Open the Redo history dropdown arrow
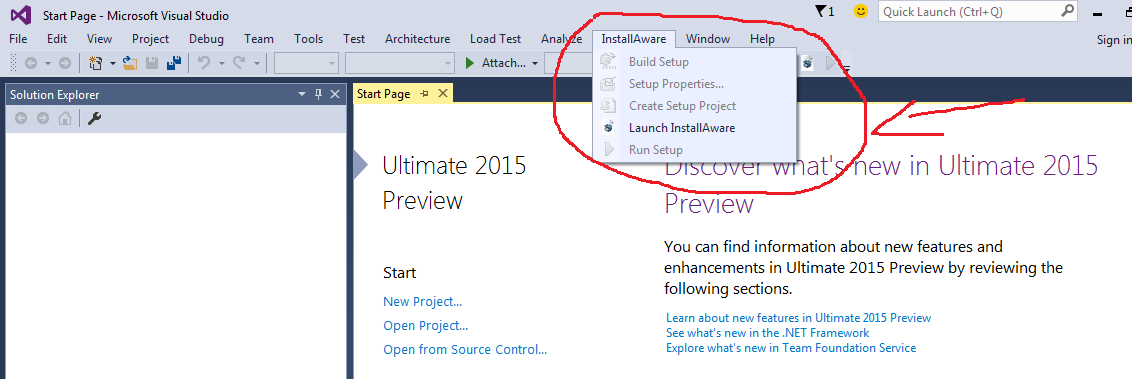This screenshot has width=1132, height=379. pos(256,64)
